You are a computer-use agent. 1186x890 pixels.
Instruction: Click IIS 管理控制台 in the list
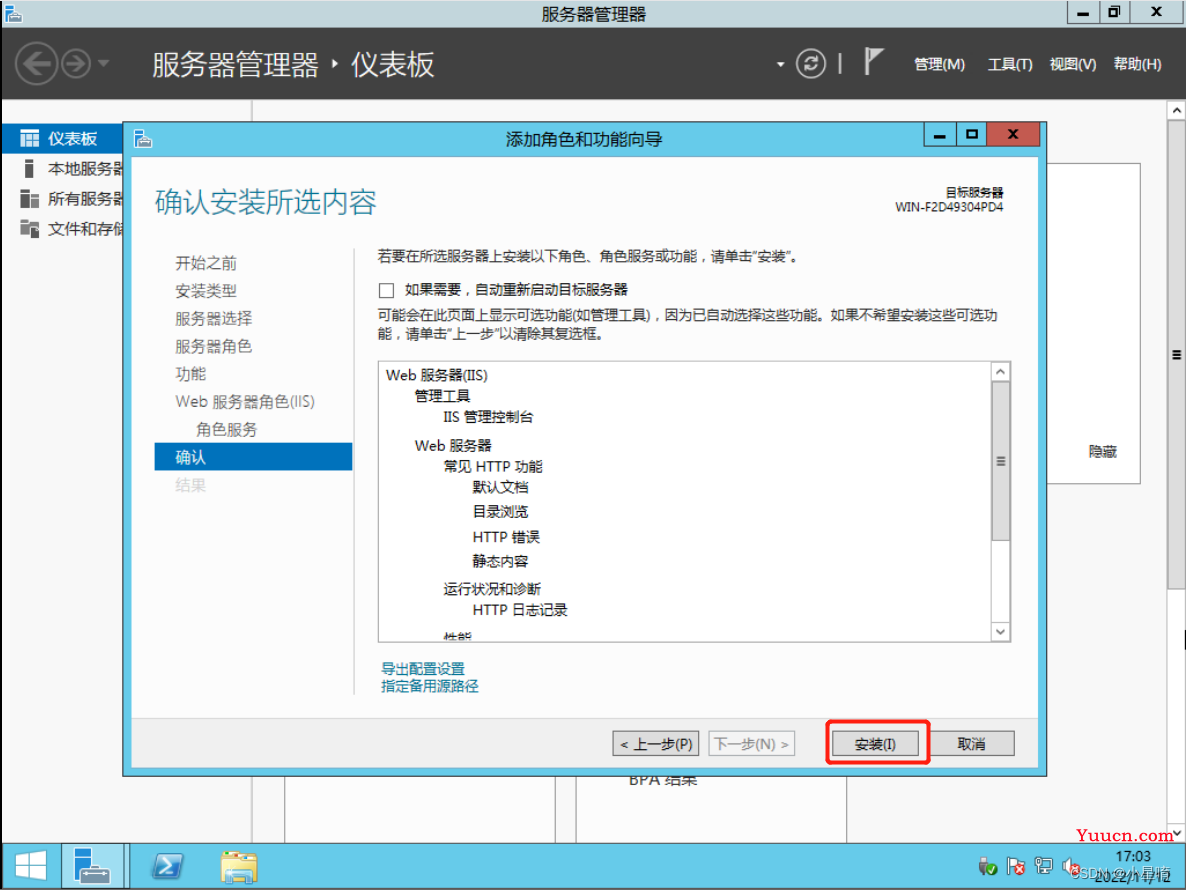click(x=488, y=417)
